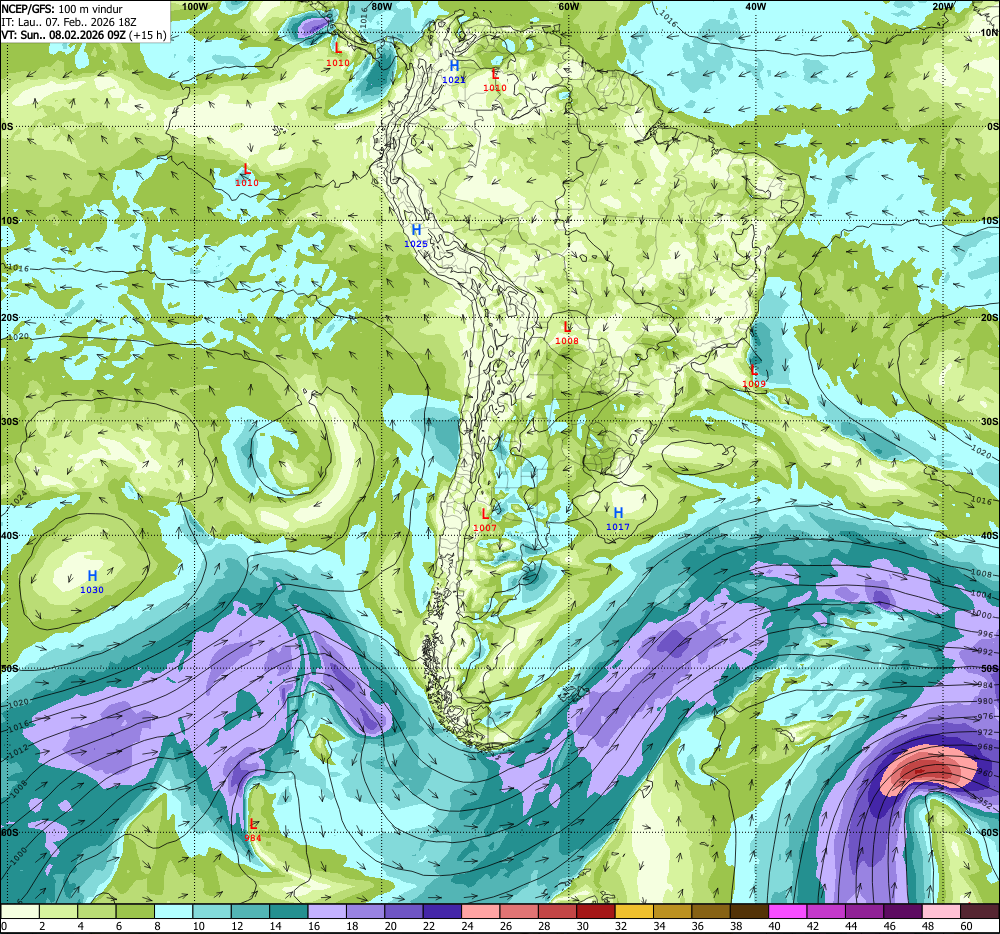Click the 'IT: Lau.. 07. Feb.. 2026 18Z' line
The width and height of the screenshot is (1000, 934).
coord(69,22)
